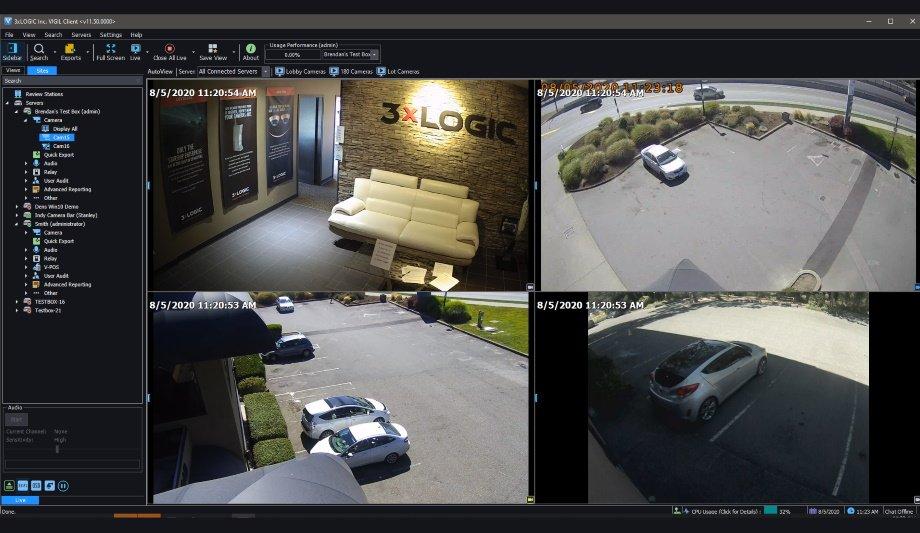Click the blue refresh-arrow icon in sidebar
Image resolution: width=920 pixels, height=533 pixels.
tap(49, 485)
